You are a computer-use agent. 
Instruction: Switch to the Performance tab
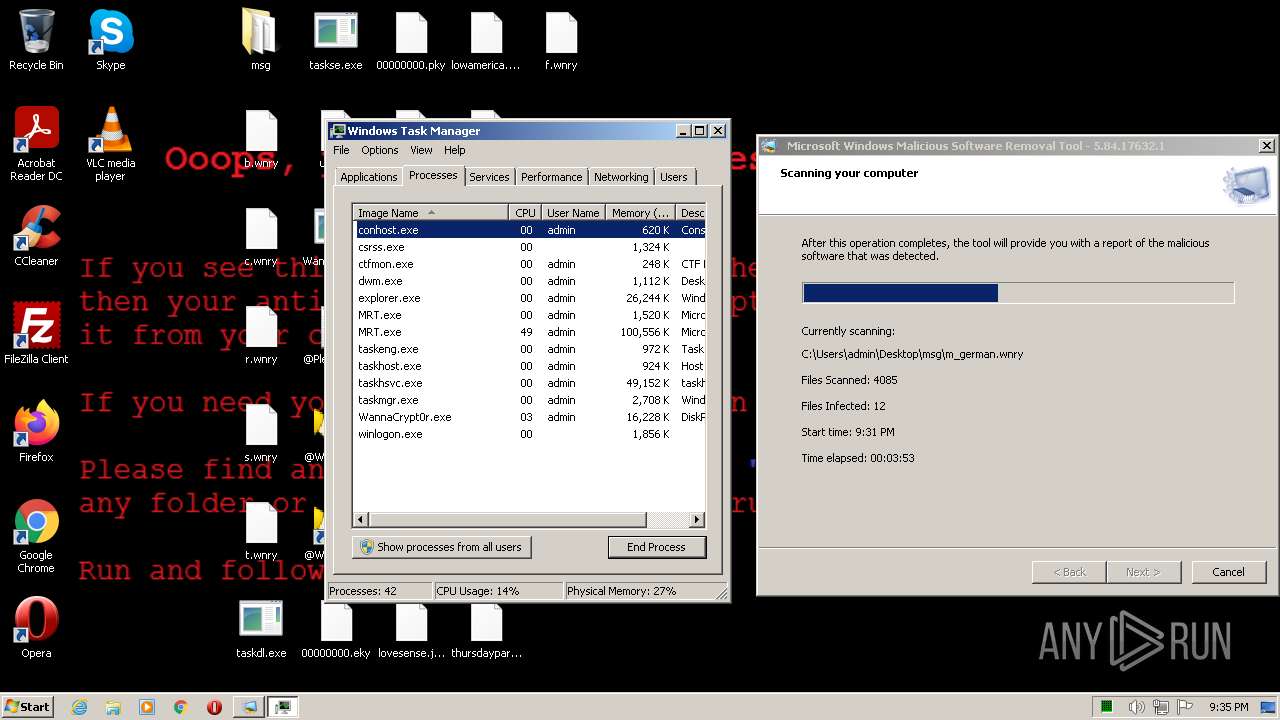pyautogui.click(x=551, y=177)
